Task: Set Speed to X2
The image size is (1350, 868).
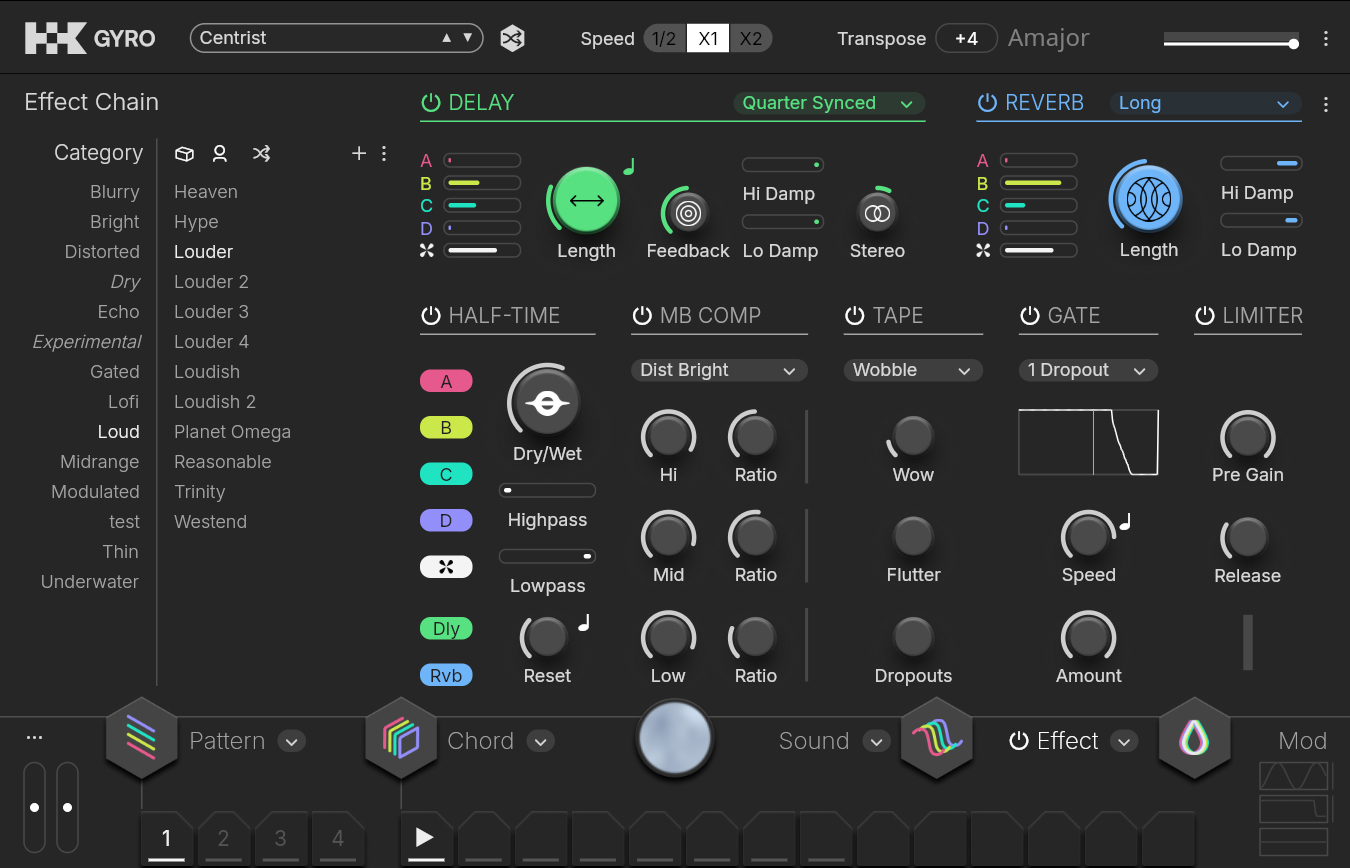Action: 750,39
